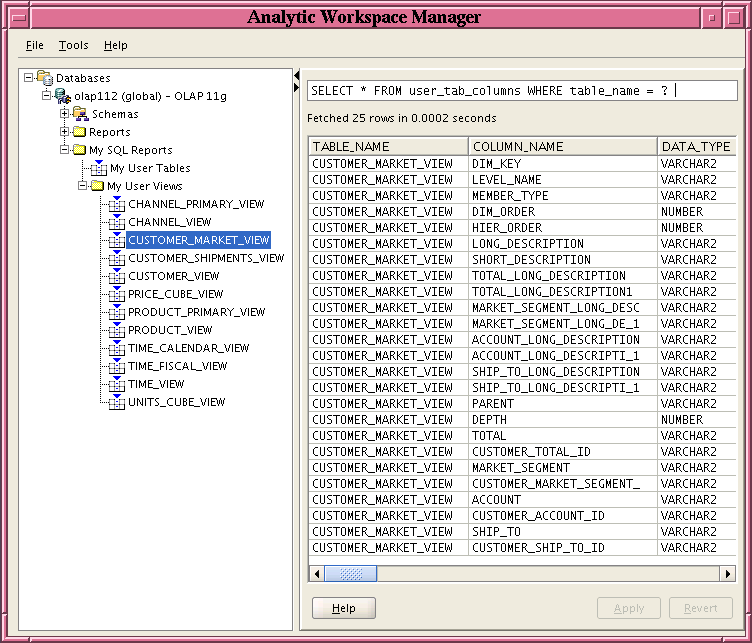Image resolution: width=752 pixels, height=643 pixels.
Task: Collapse the My User Views folder
Action: (x=83, y=186)
